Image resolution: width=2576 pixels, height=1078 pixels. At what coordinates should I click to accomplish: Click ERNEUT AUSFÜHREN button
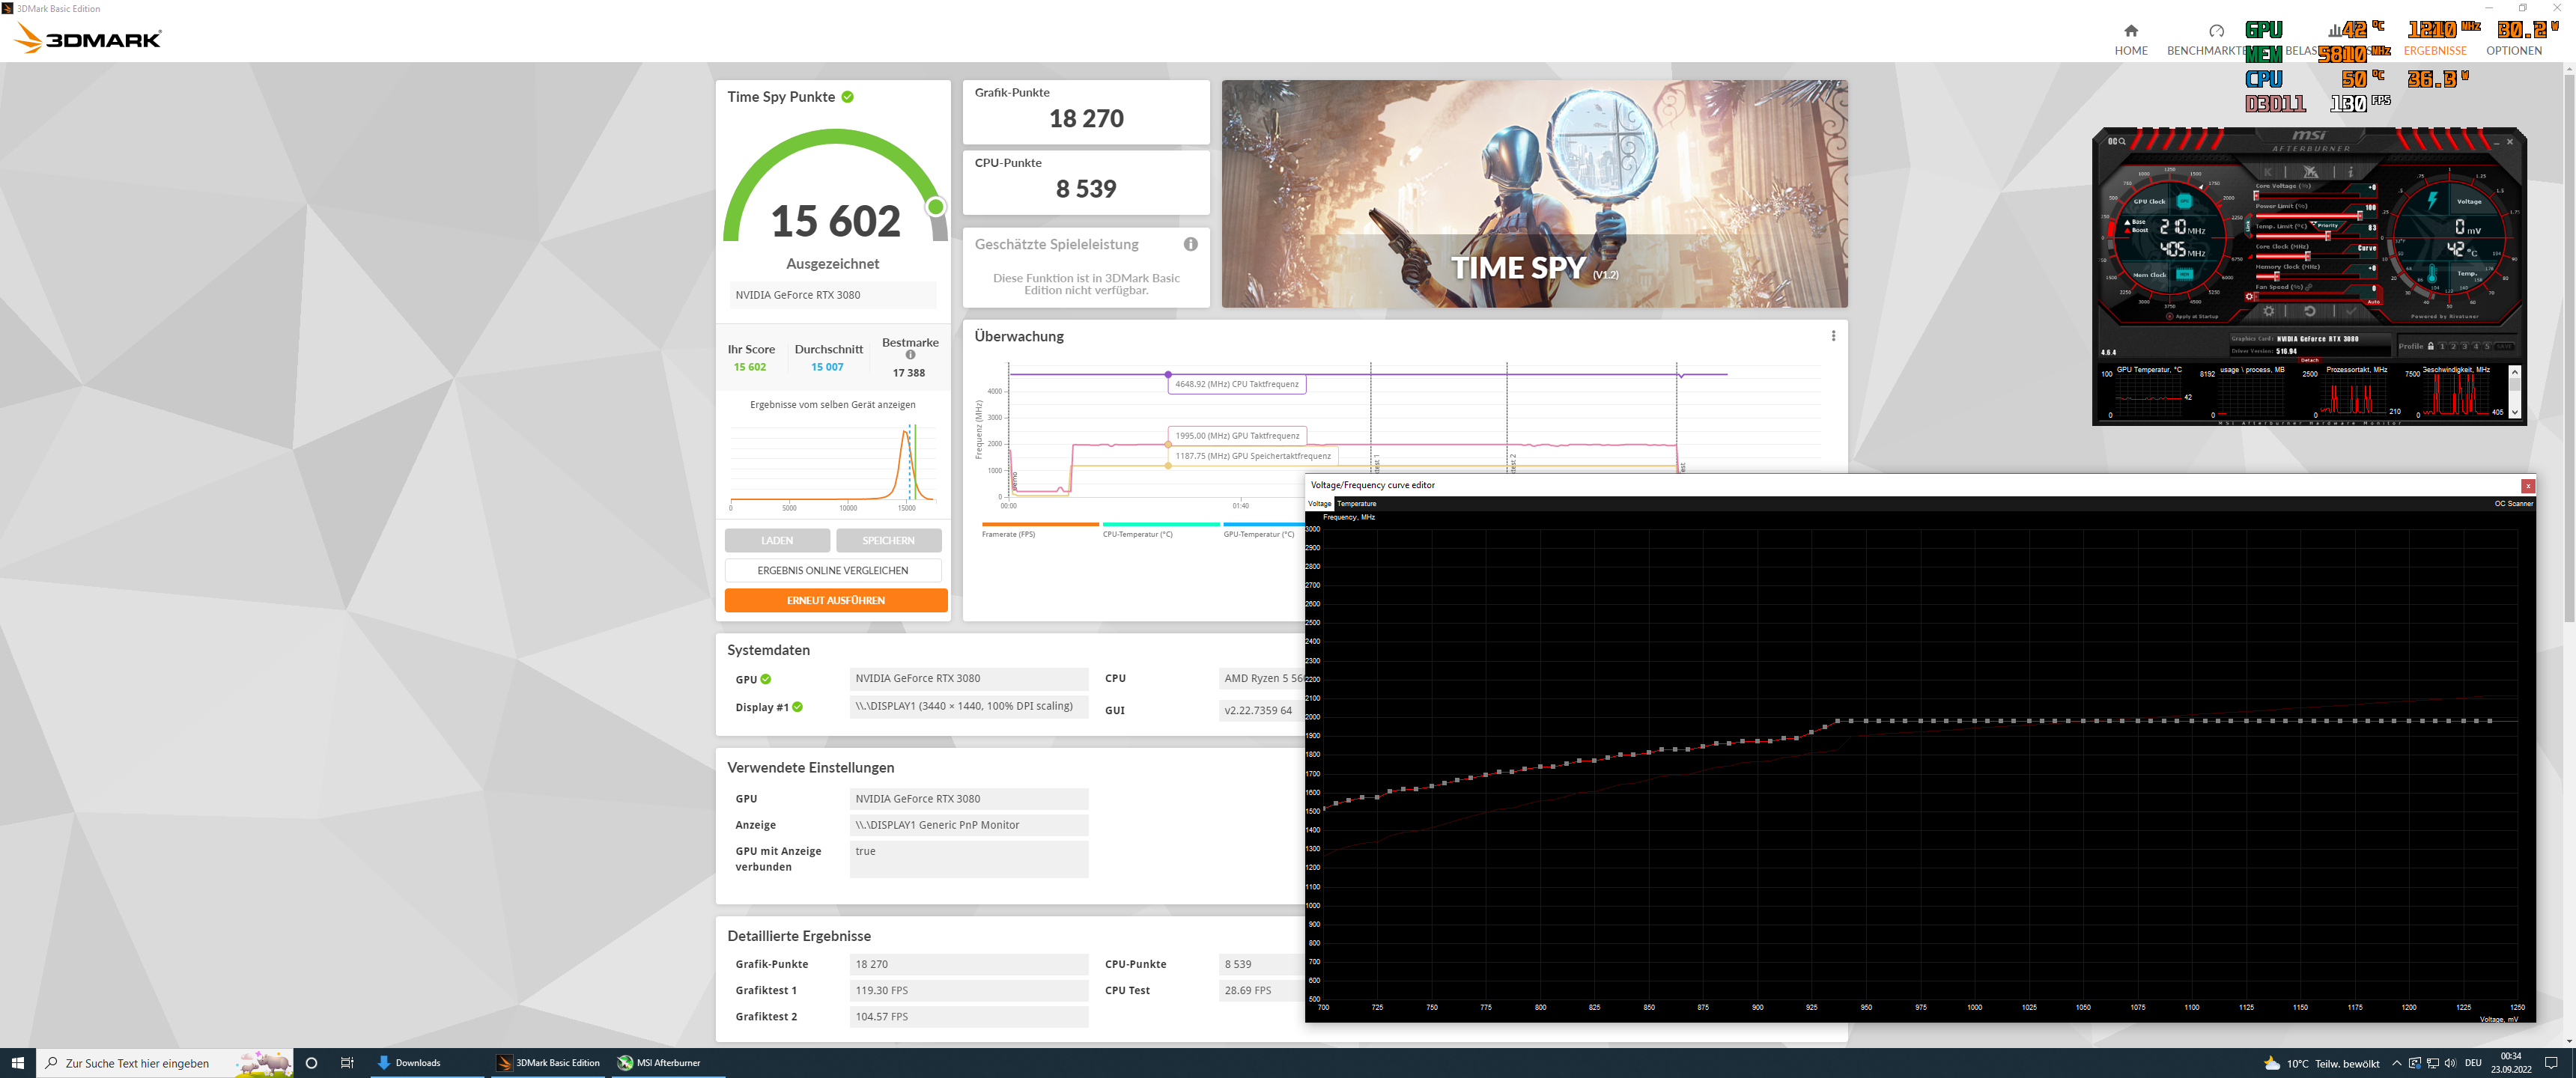pyautogui.click(x=835, y=600)
